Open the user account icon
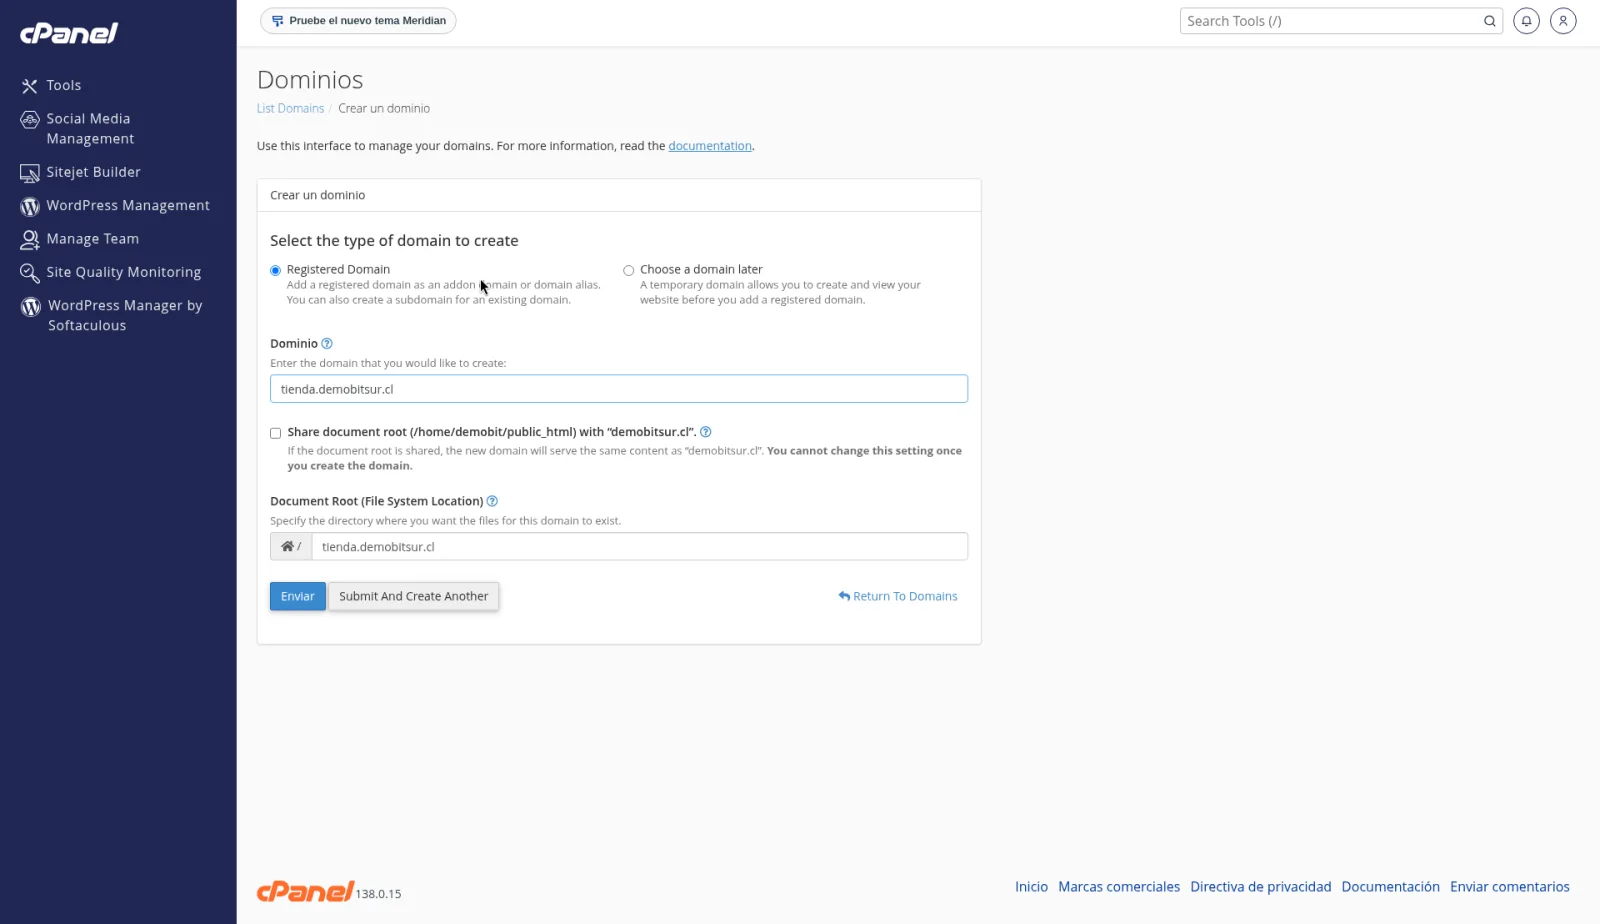Screen dimensions: 1600x924 1563,21
